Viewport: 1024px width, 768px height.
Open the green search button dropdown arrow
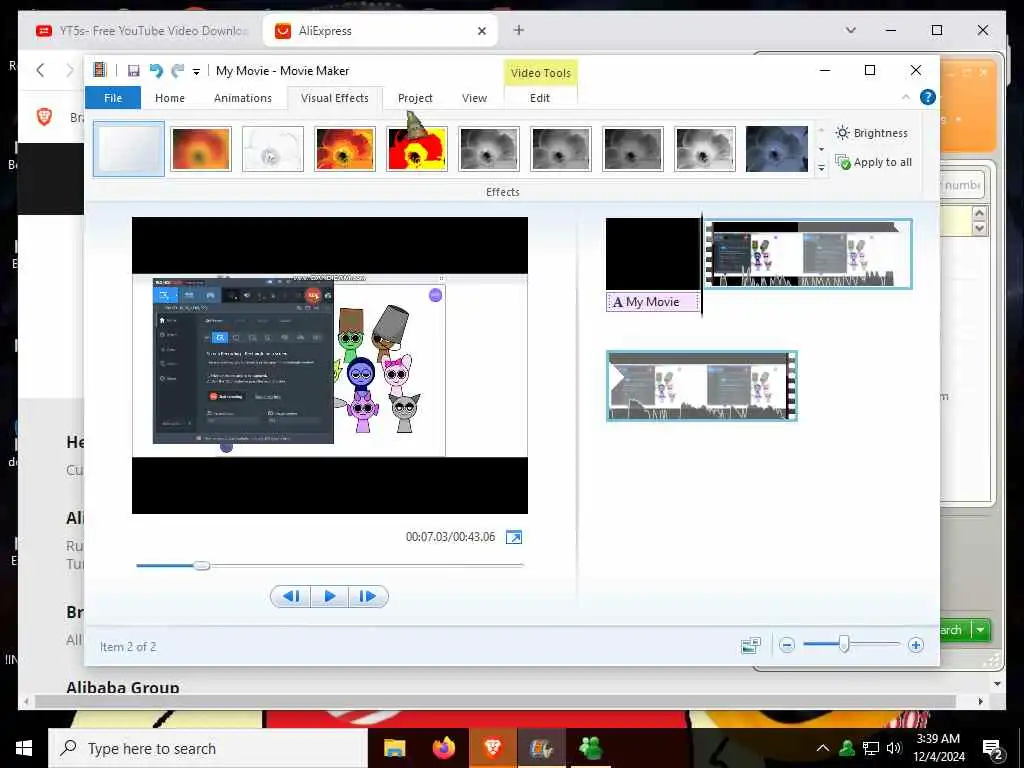[x=980, y=630]
